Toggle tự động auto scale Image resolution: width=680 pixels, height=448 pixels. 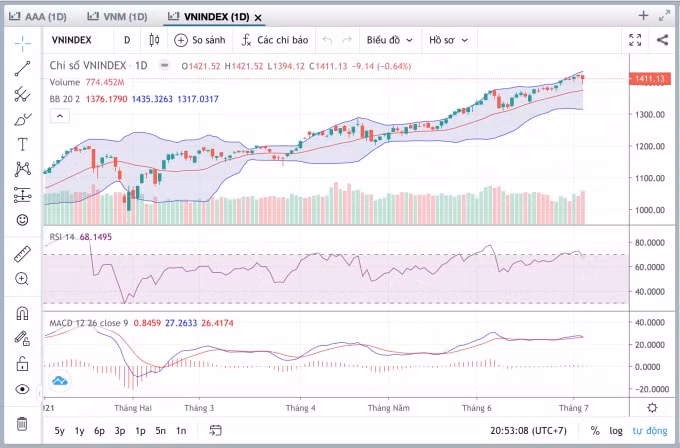pos(650,431)
